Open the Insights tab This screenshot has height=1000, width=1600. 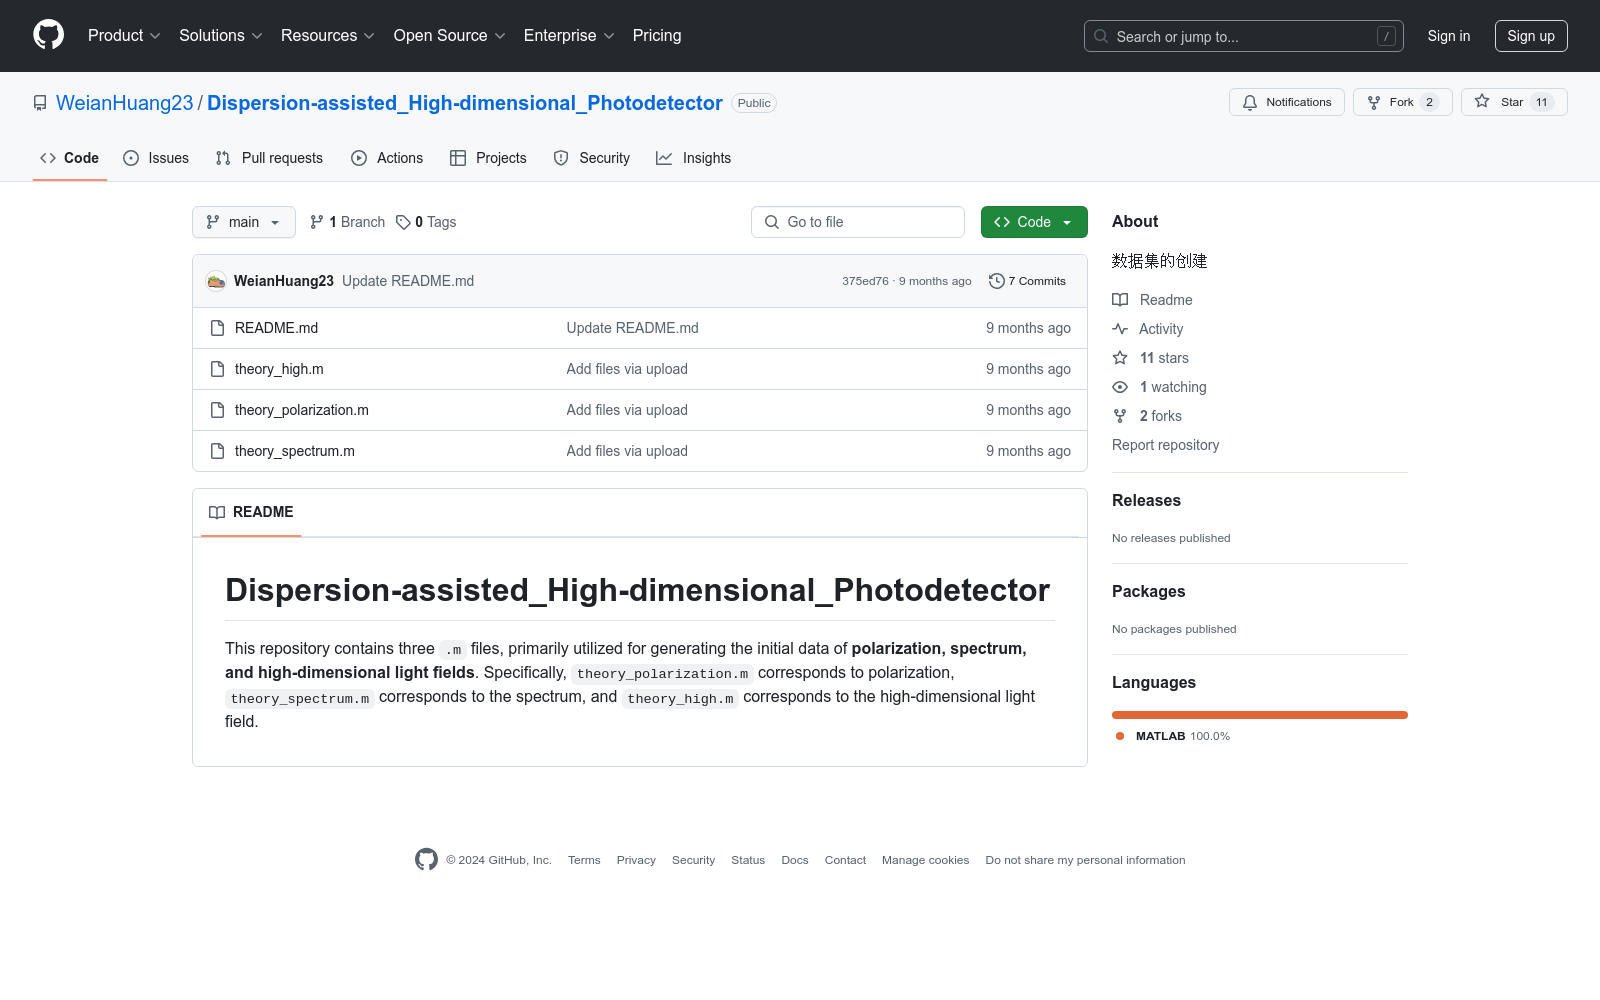tap(694, 158)
